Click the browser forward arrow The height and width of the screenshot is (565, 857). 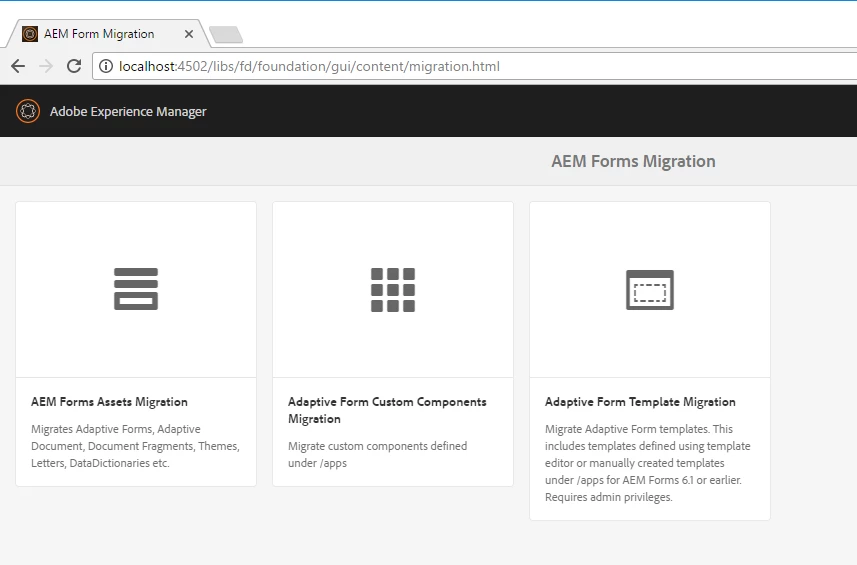coord(46,66)
